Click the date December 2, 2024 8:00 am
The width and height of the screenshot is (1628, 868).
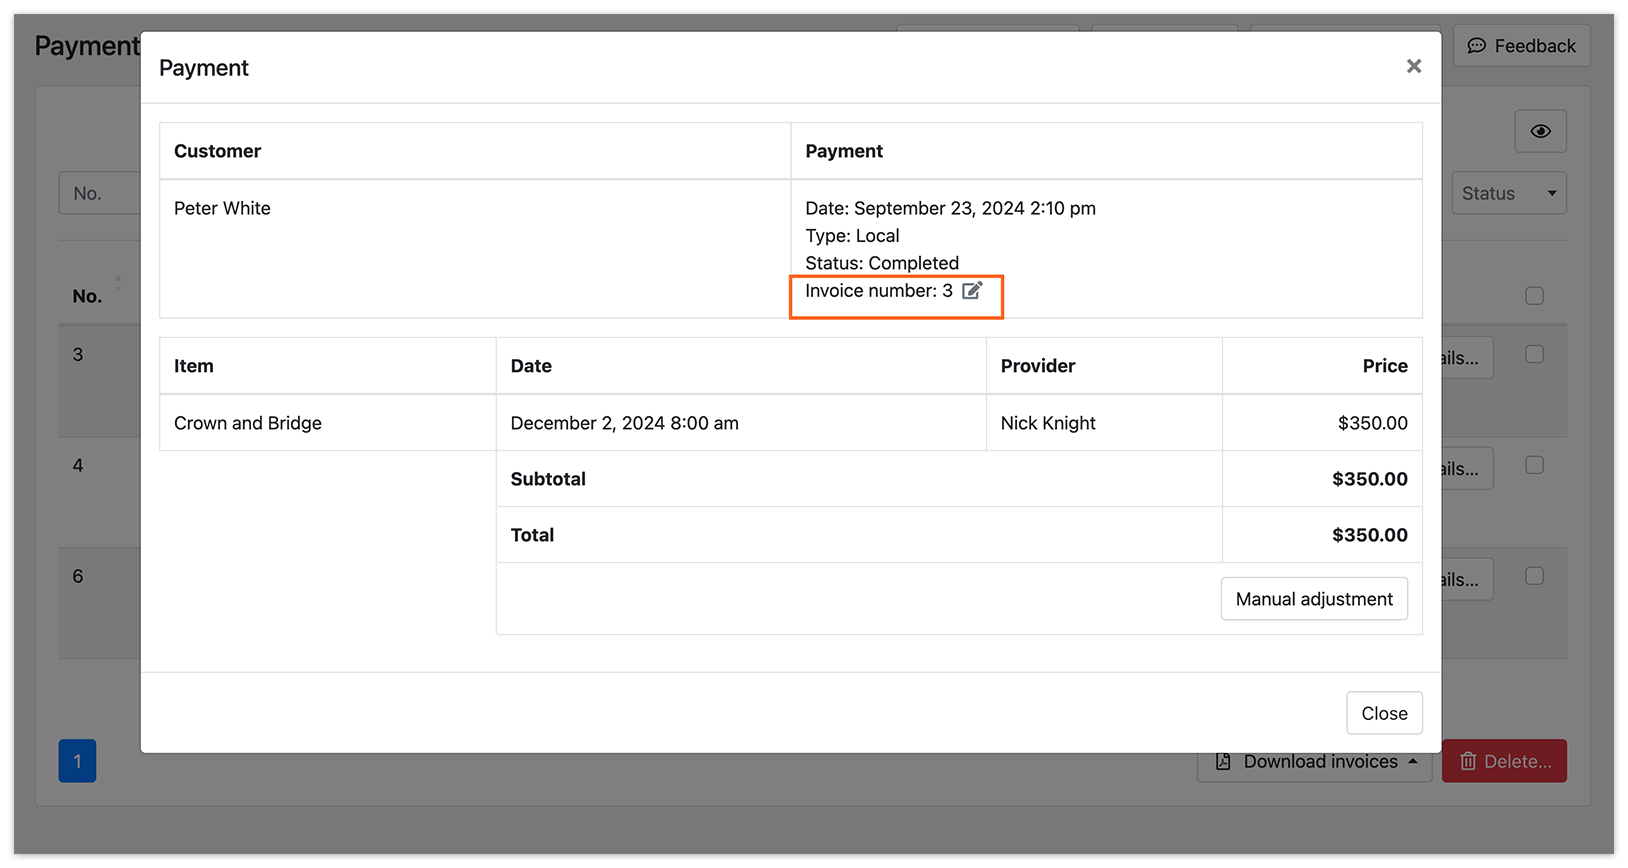pos(625,423)
